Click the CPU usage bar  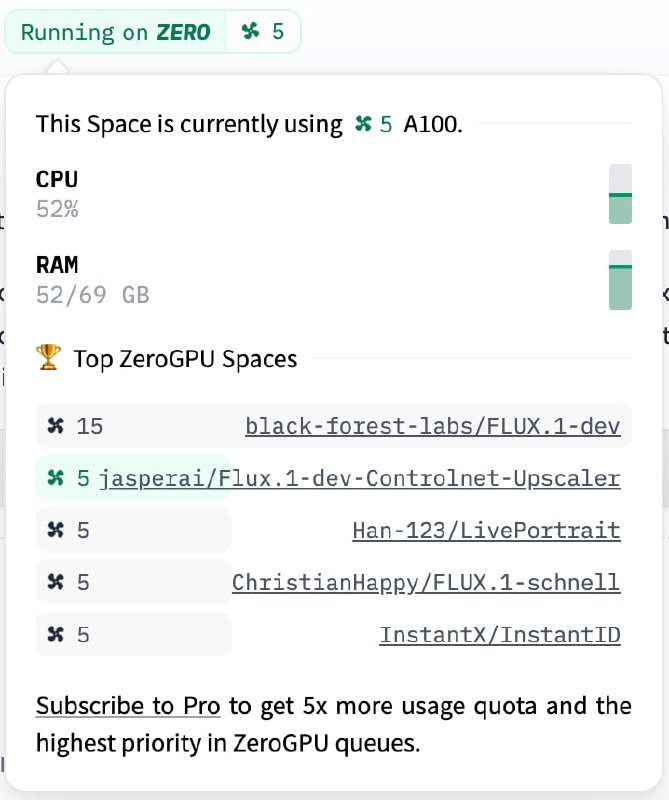(x=620, y=194)
